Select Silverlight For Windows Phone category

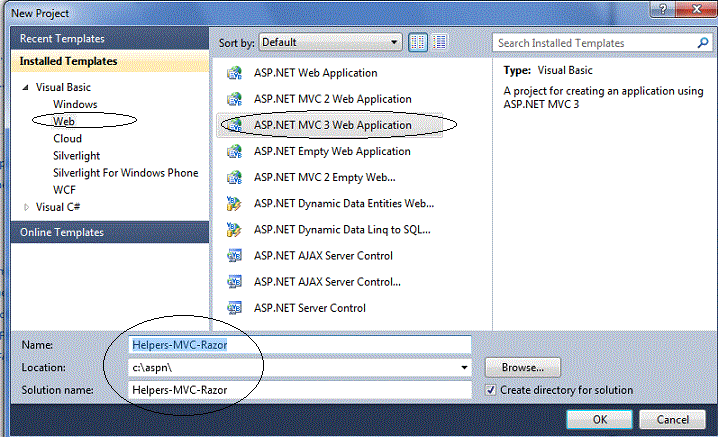[125, 173]
